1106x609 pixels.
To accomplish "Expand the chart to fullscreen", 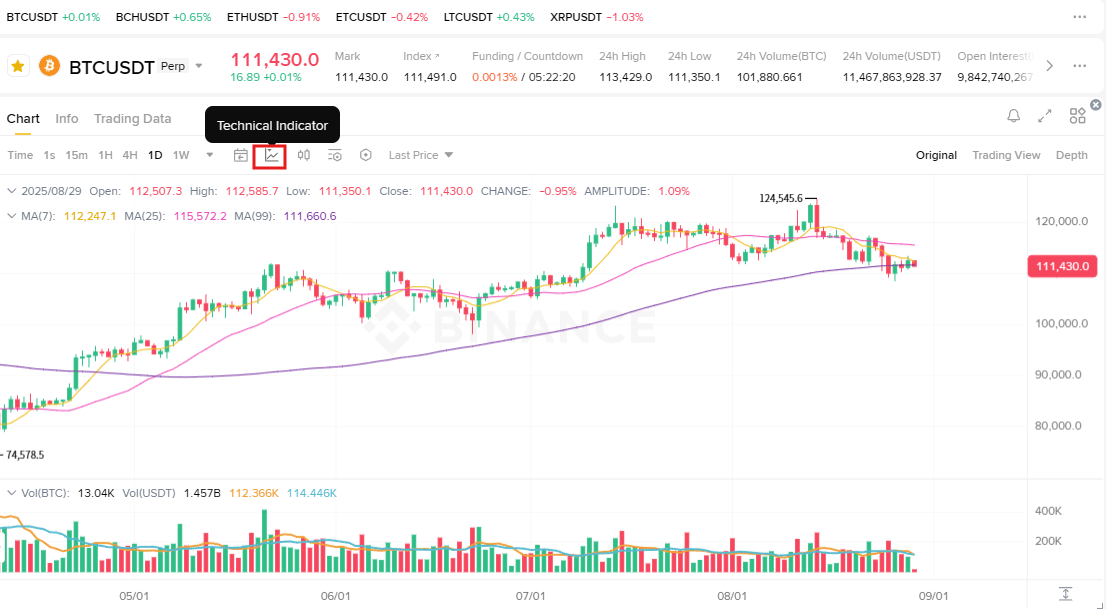I will [x=1045, y=116].
